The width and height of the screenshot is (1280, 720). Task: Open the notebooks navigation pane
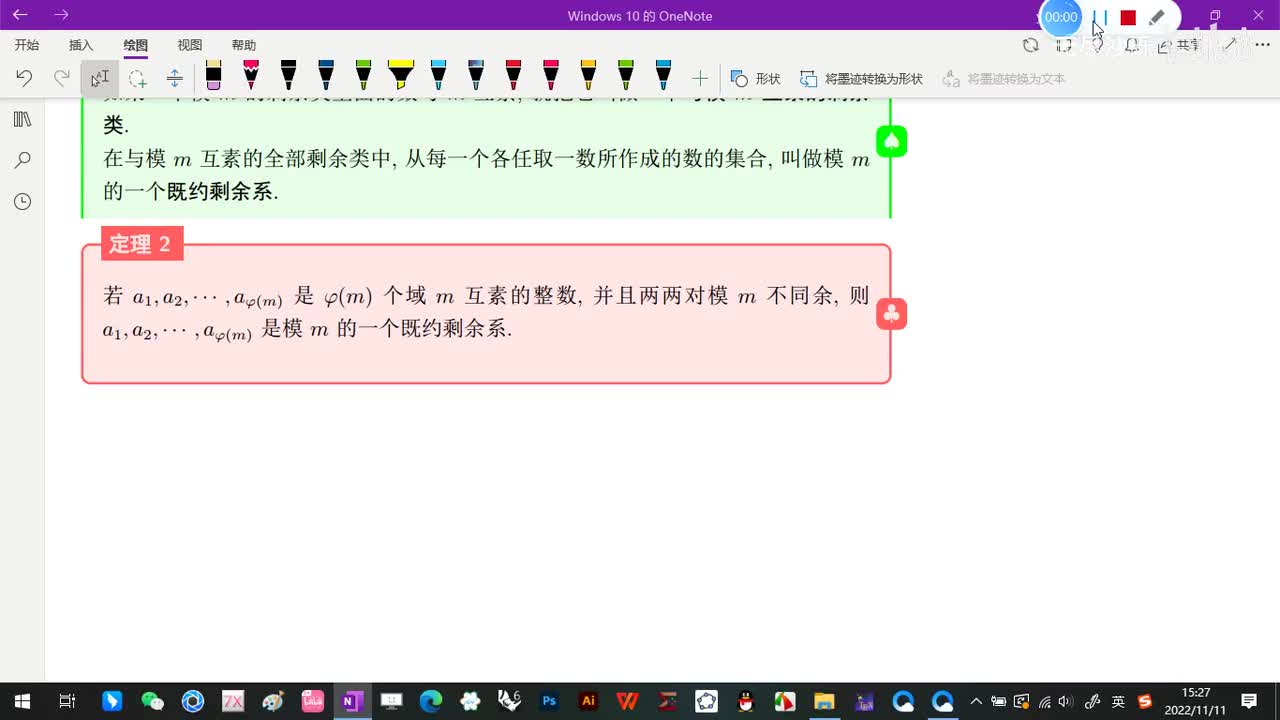click(x=22, y=119)
